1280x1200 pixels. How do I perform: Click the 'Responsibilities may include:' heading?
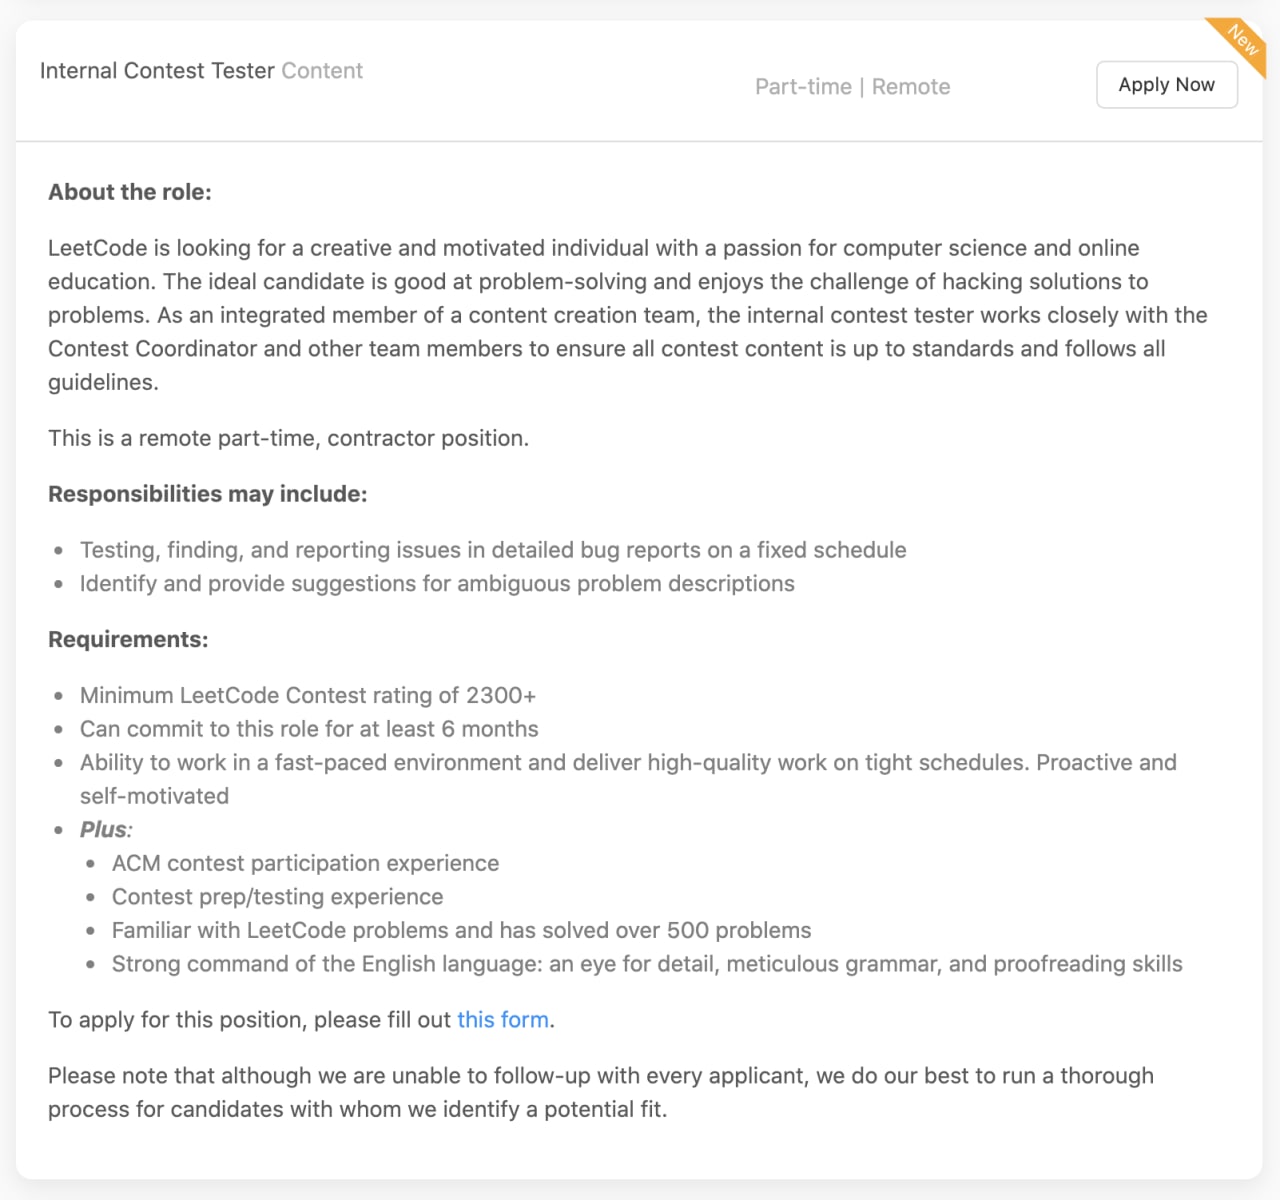(208, 494)
